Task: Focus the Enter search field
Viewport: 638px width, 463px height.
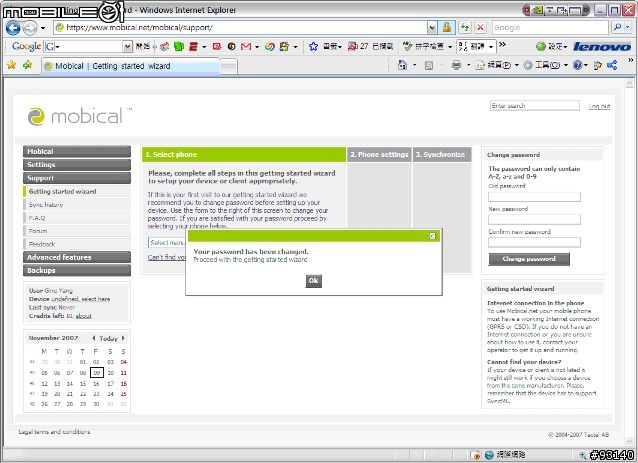Action: click(535, 106)
